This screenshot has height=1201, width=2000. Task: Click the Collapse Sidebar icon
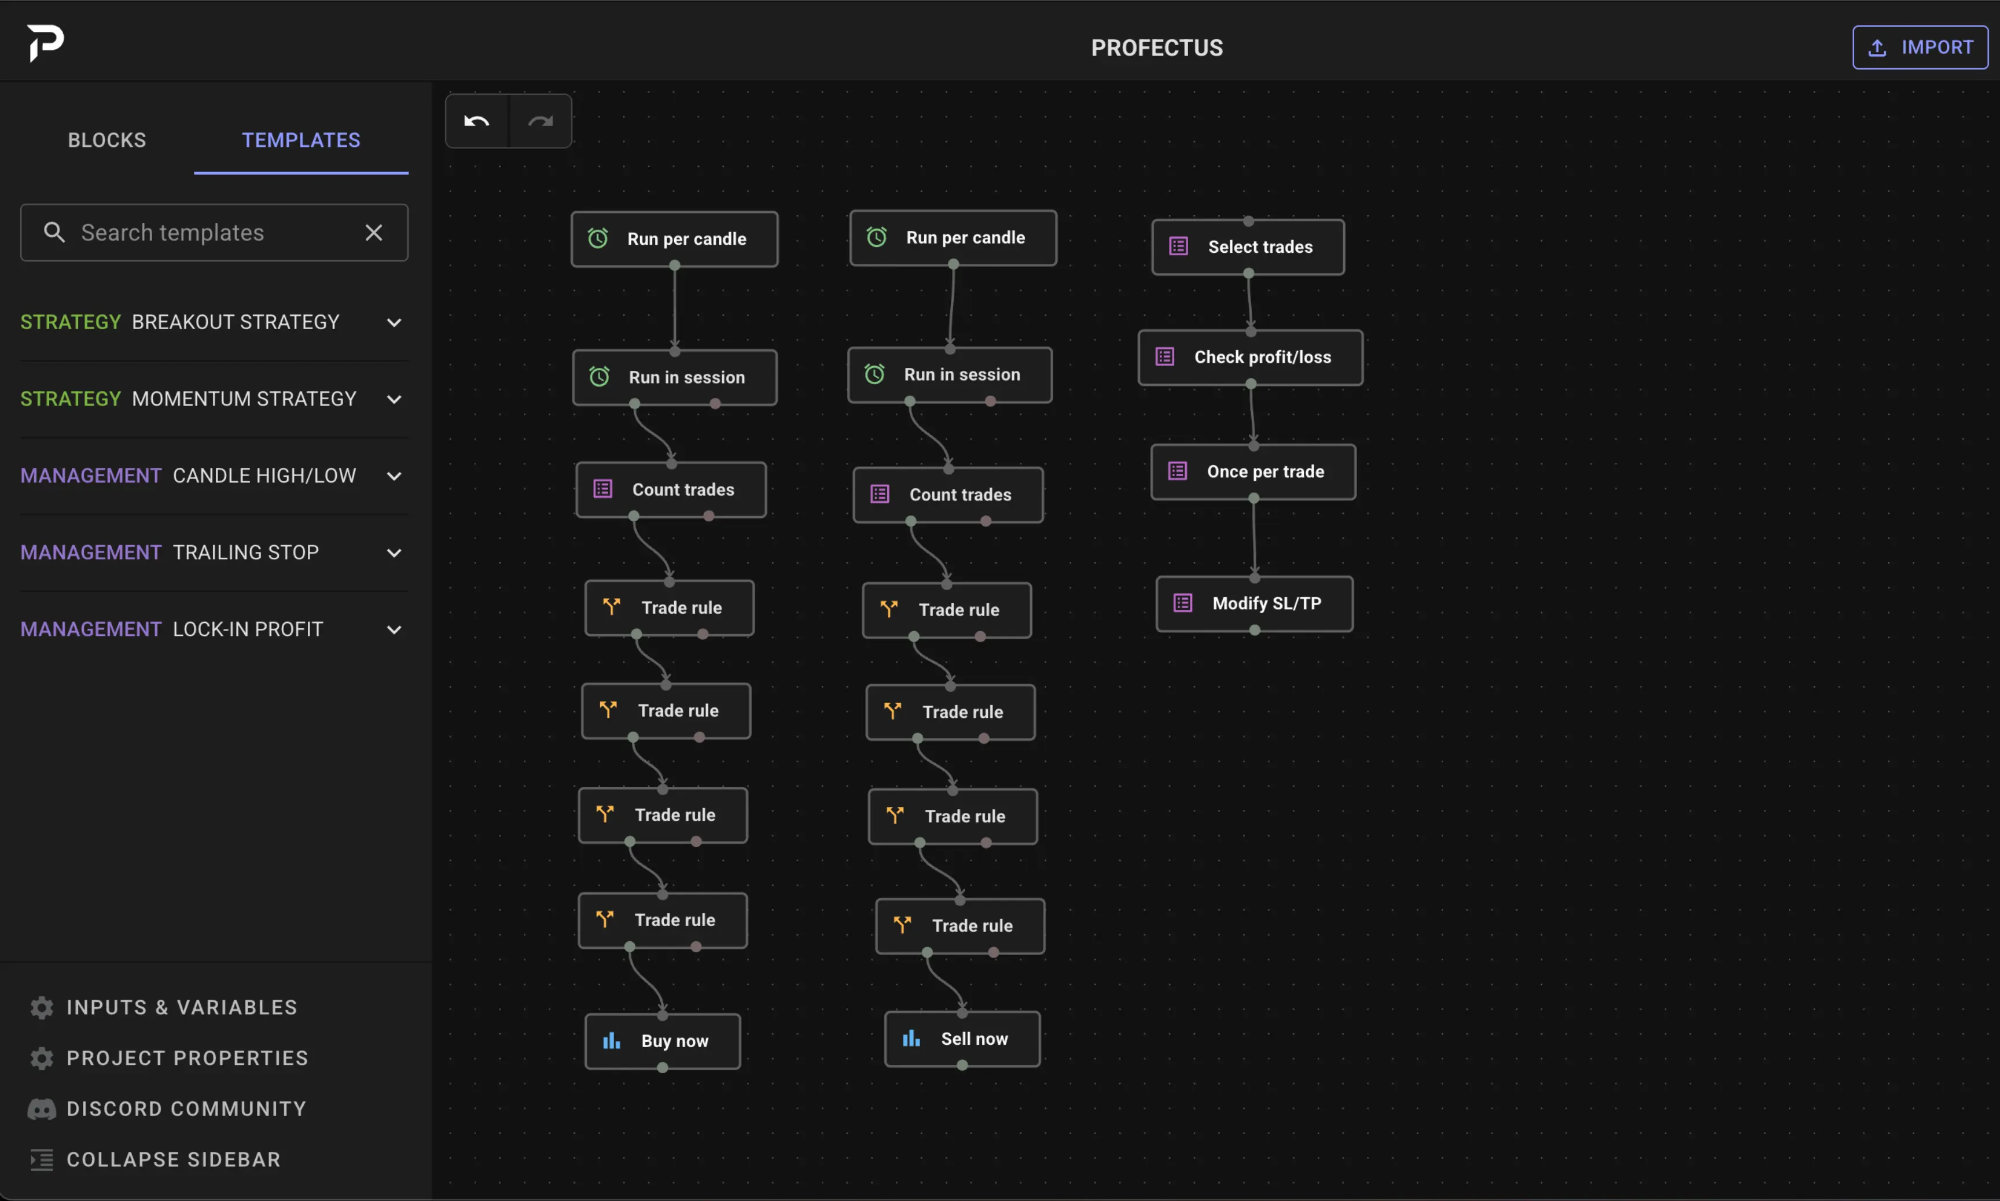coord(41,1160)
